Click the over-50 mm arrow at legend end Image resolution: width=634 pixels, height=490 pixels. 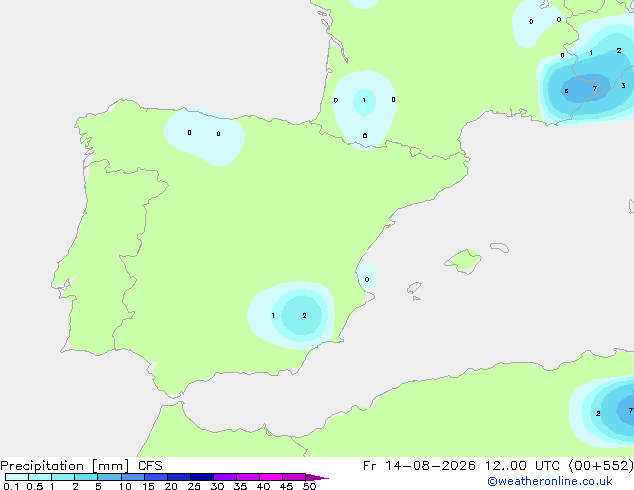tap(317, 477)
